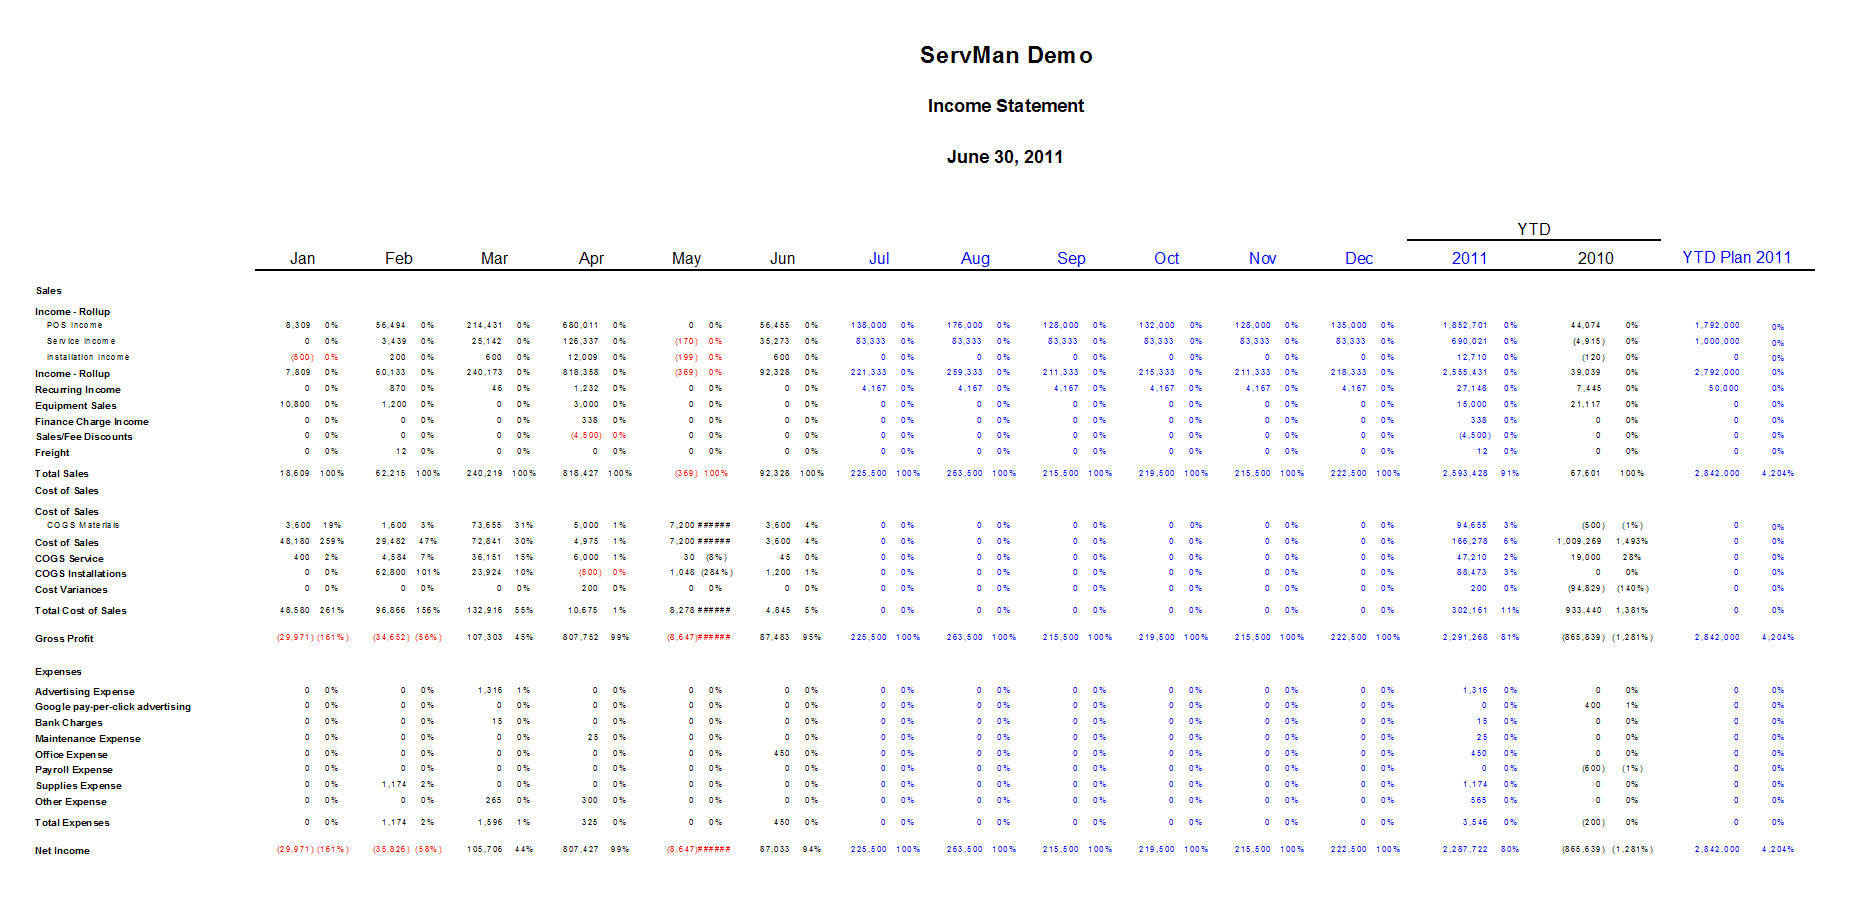This screenshot has height=917, width=1851.
Task: Click the Other Expense row label
Action: pyautogui.click(x=71, y=802)
